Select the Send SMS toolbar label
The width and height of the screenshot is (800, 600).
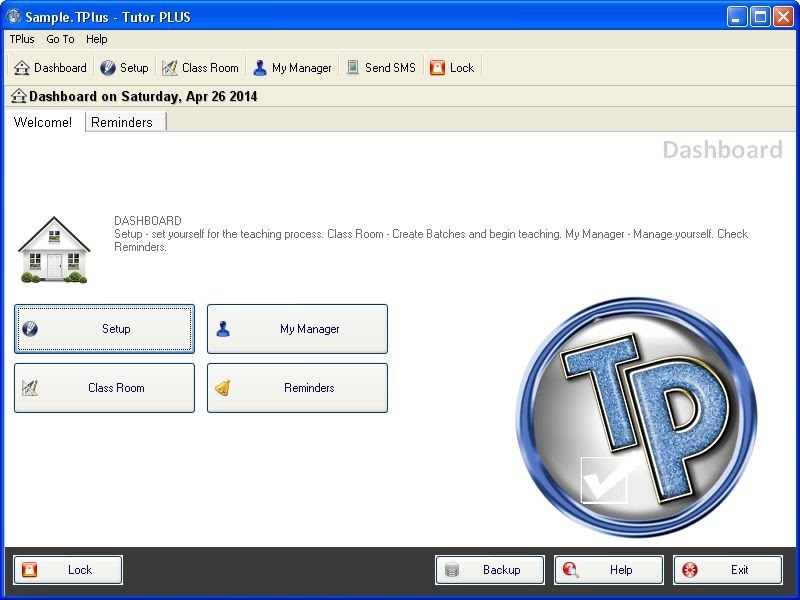(390, 68)
